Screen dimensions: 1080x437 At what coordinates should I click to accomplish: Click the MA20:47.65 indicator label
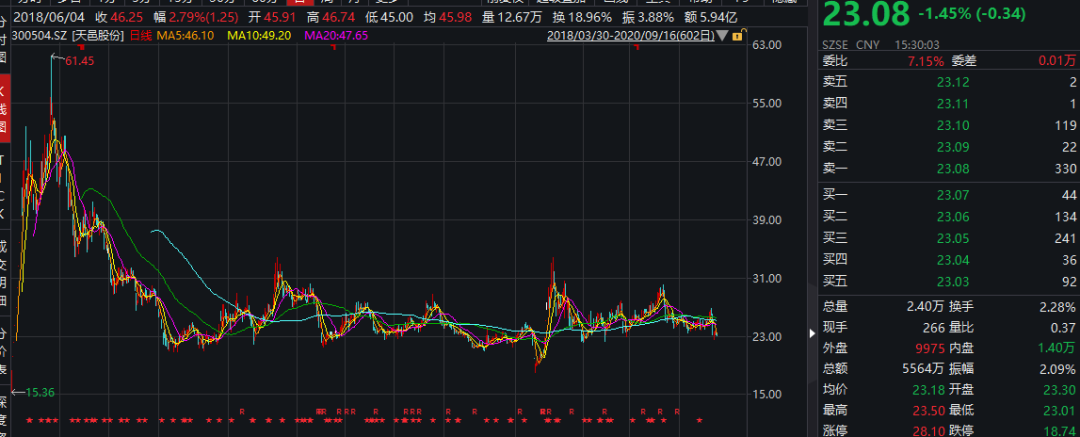pos(335,36)
